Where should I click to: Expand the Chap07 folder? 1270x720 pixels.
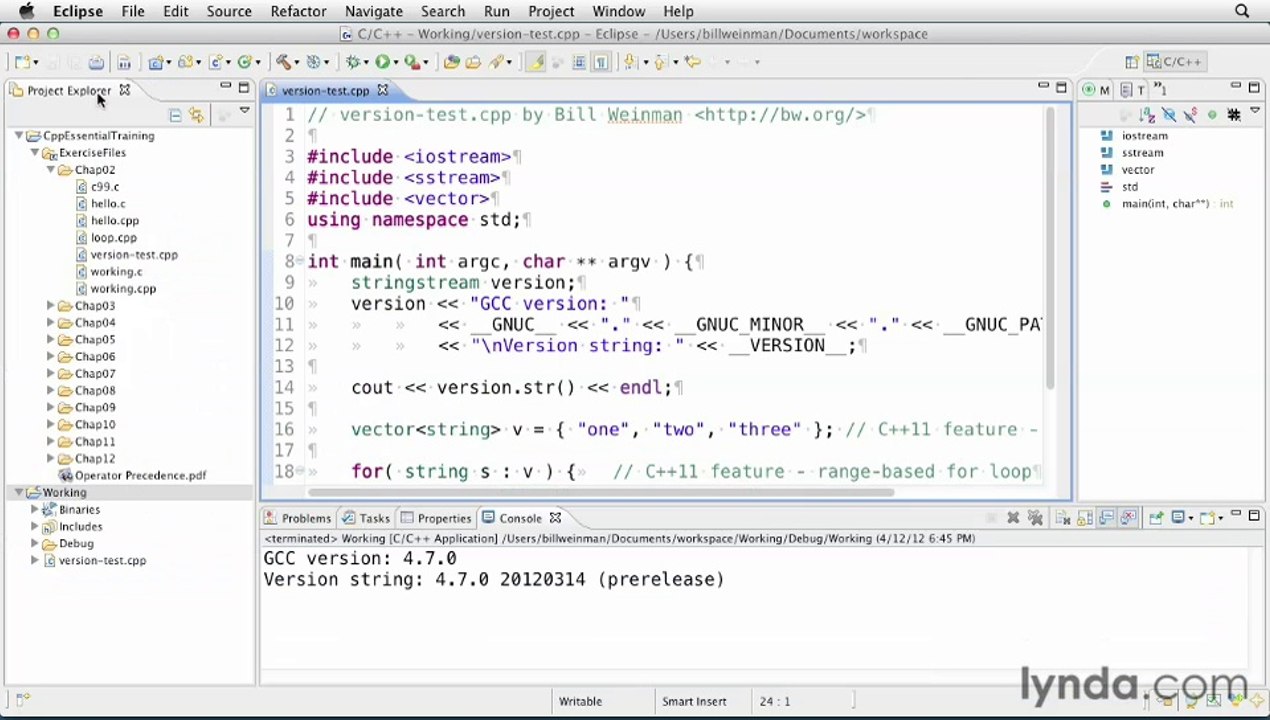point(50,374)
